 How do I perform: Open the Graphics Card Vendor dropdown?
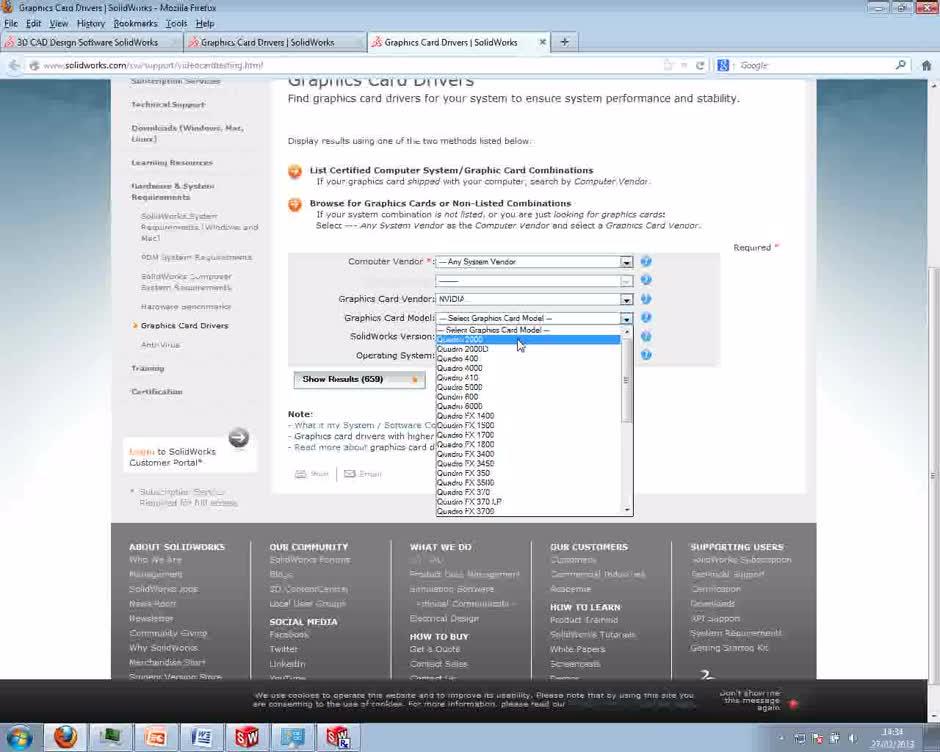point(626,299)
